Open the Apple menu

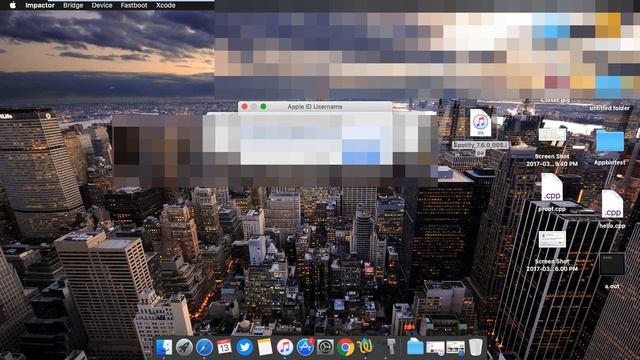13,5
